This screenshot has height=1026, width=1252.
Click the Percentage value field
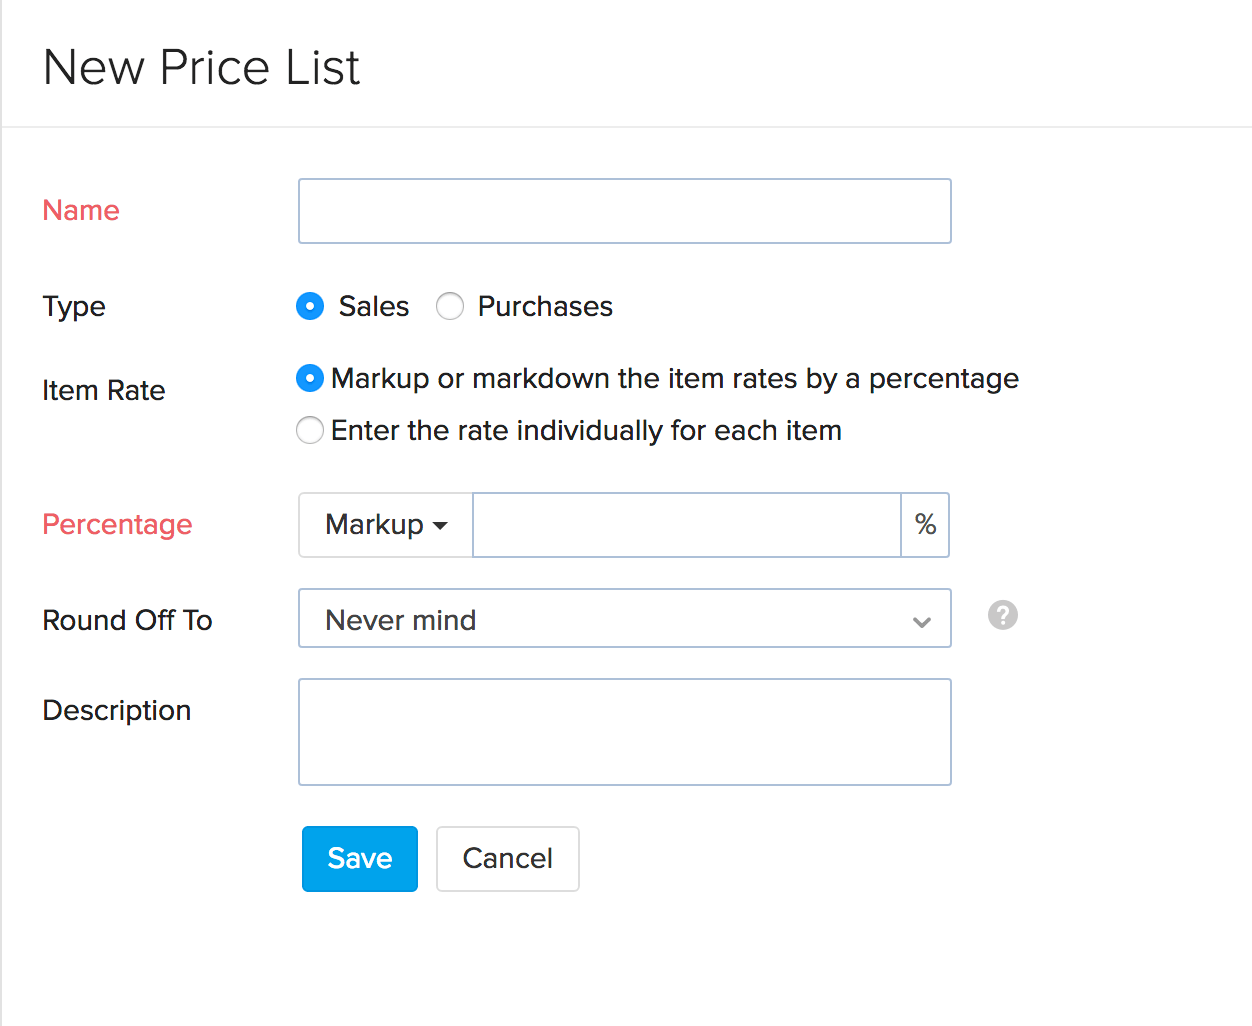(x=686, y=524)
